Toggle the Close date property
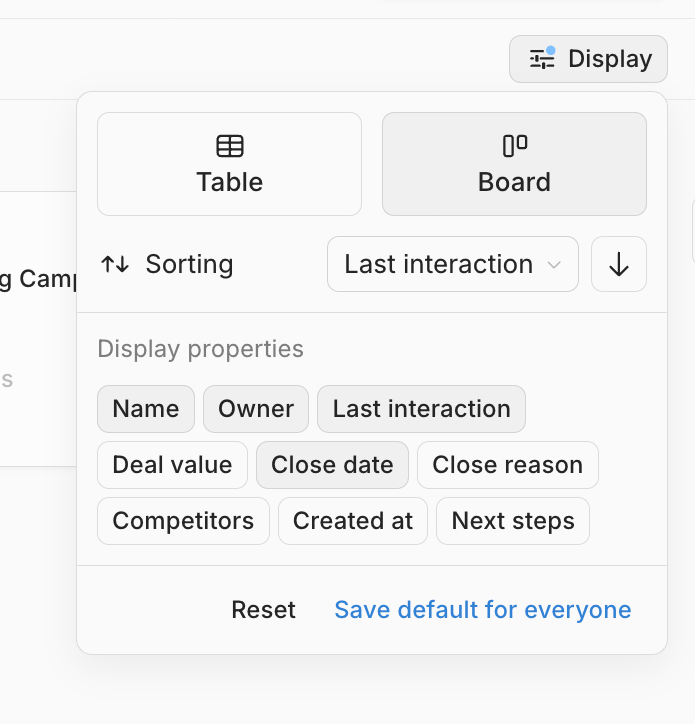Viewport: 695px width, 724px height. [332, 465]
